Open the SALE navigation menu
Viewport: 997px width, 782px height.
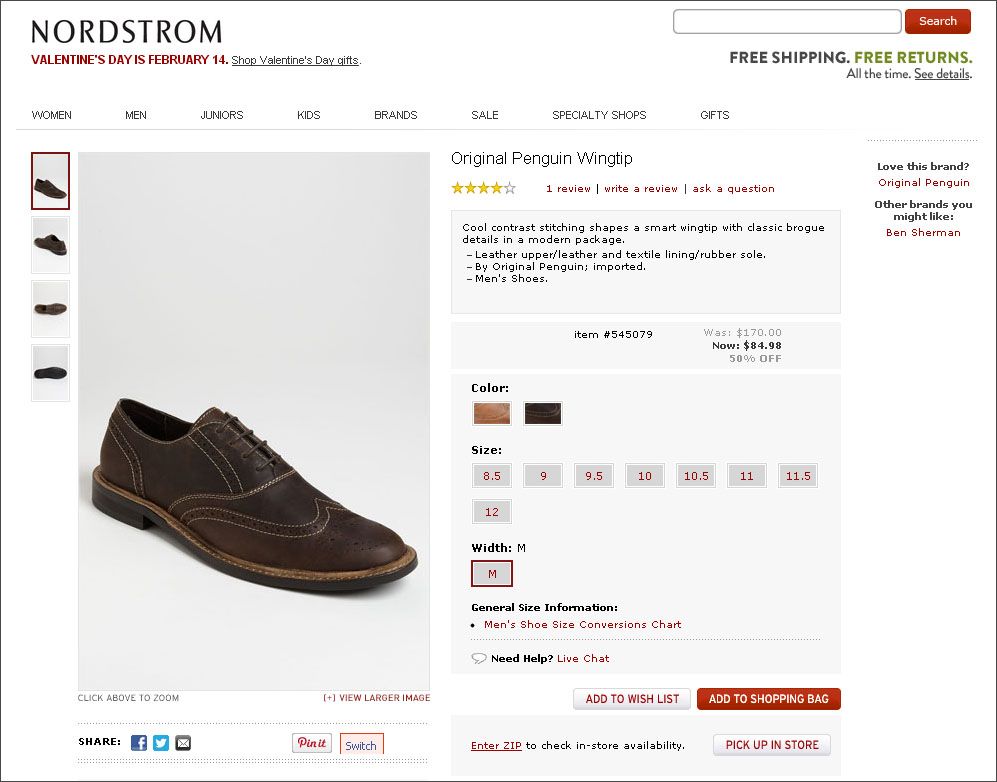485,115
